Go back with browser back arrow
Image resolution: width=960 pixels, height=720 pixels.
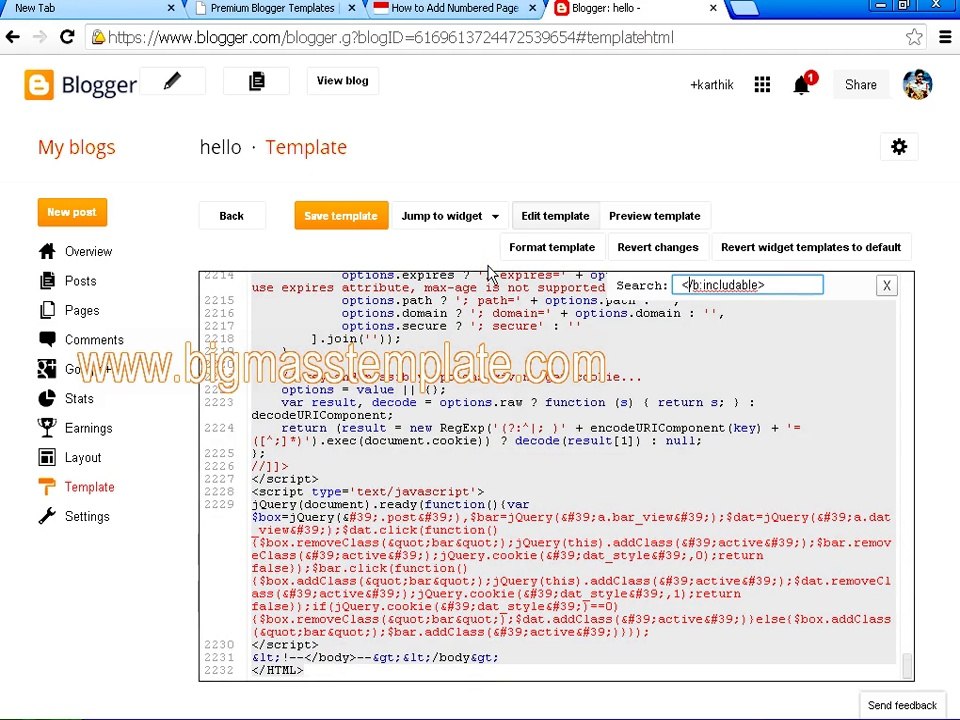(13, 37)
